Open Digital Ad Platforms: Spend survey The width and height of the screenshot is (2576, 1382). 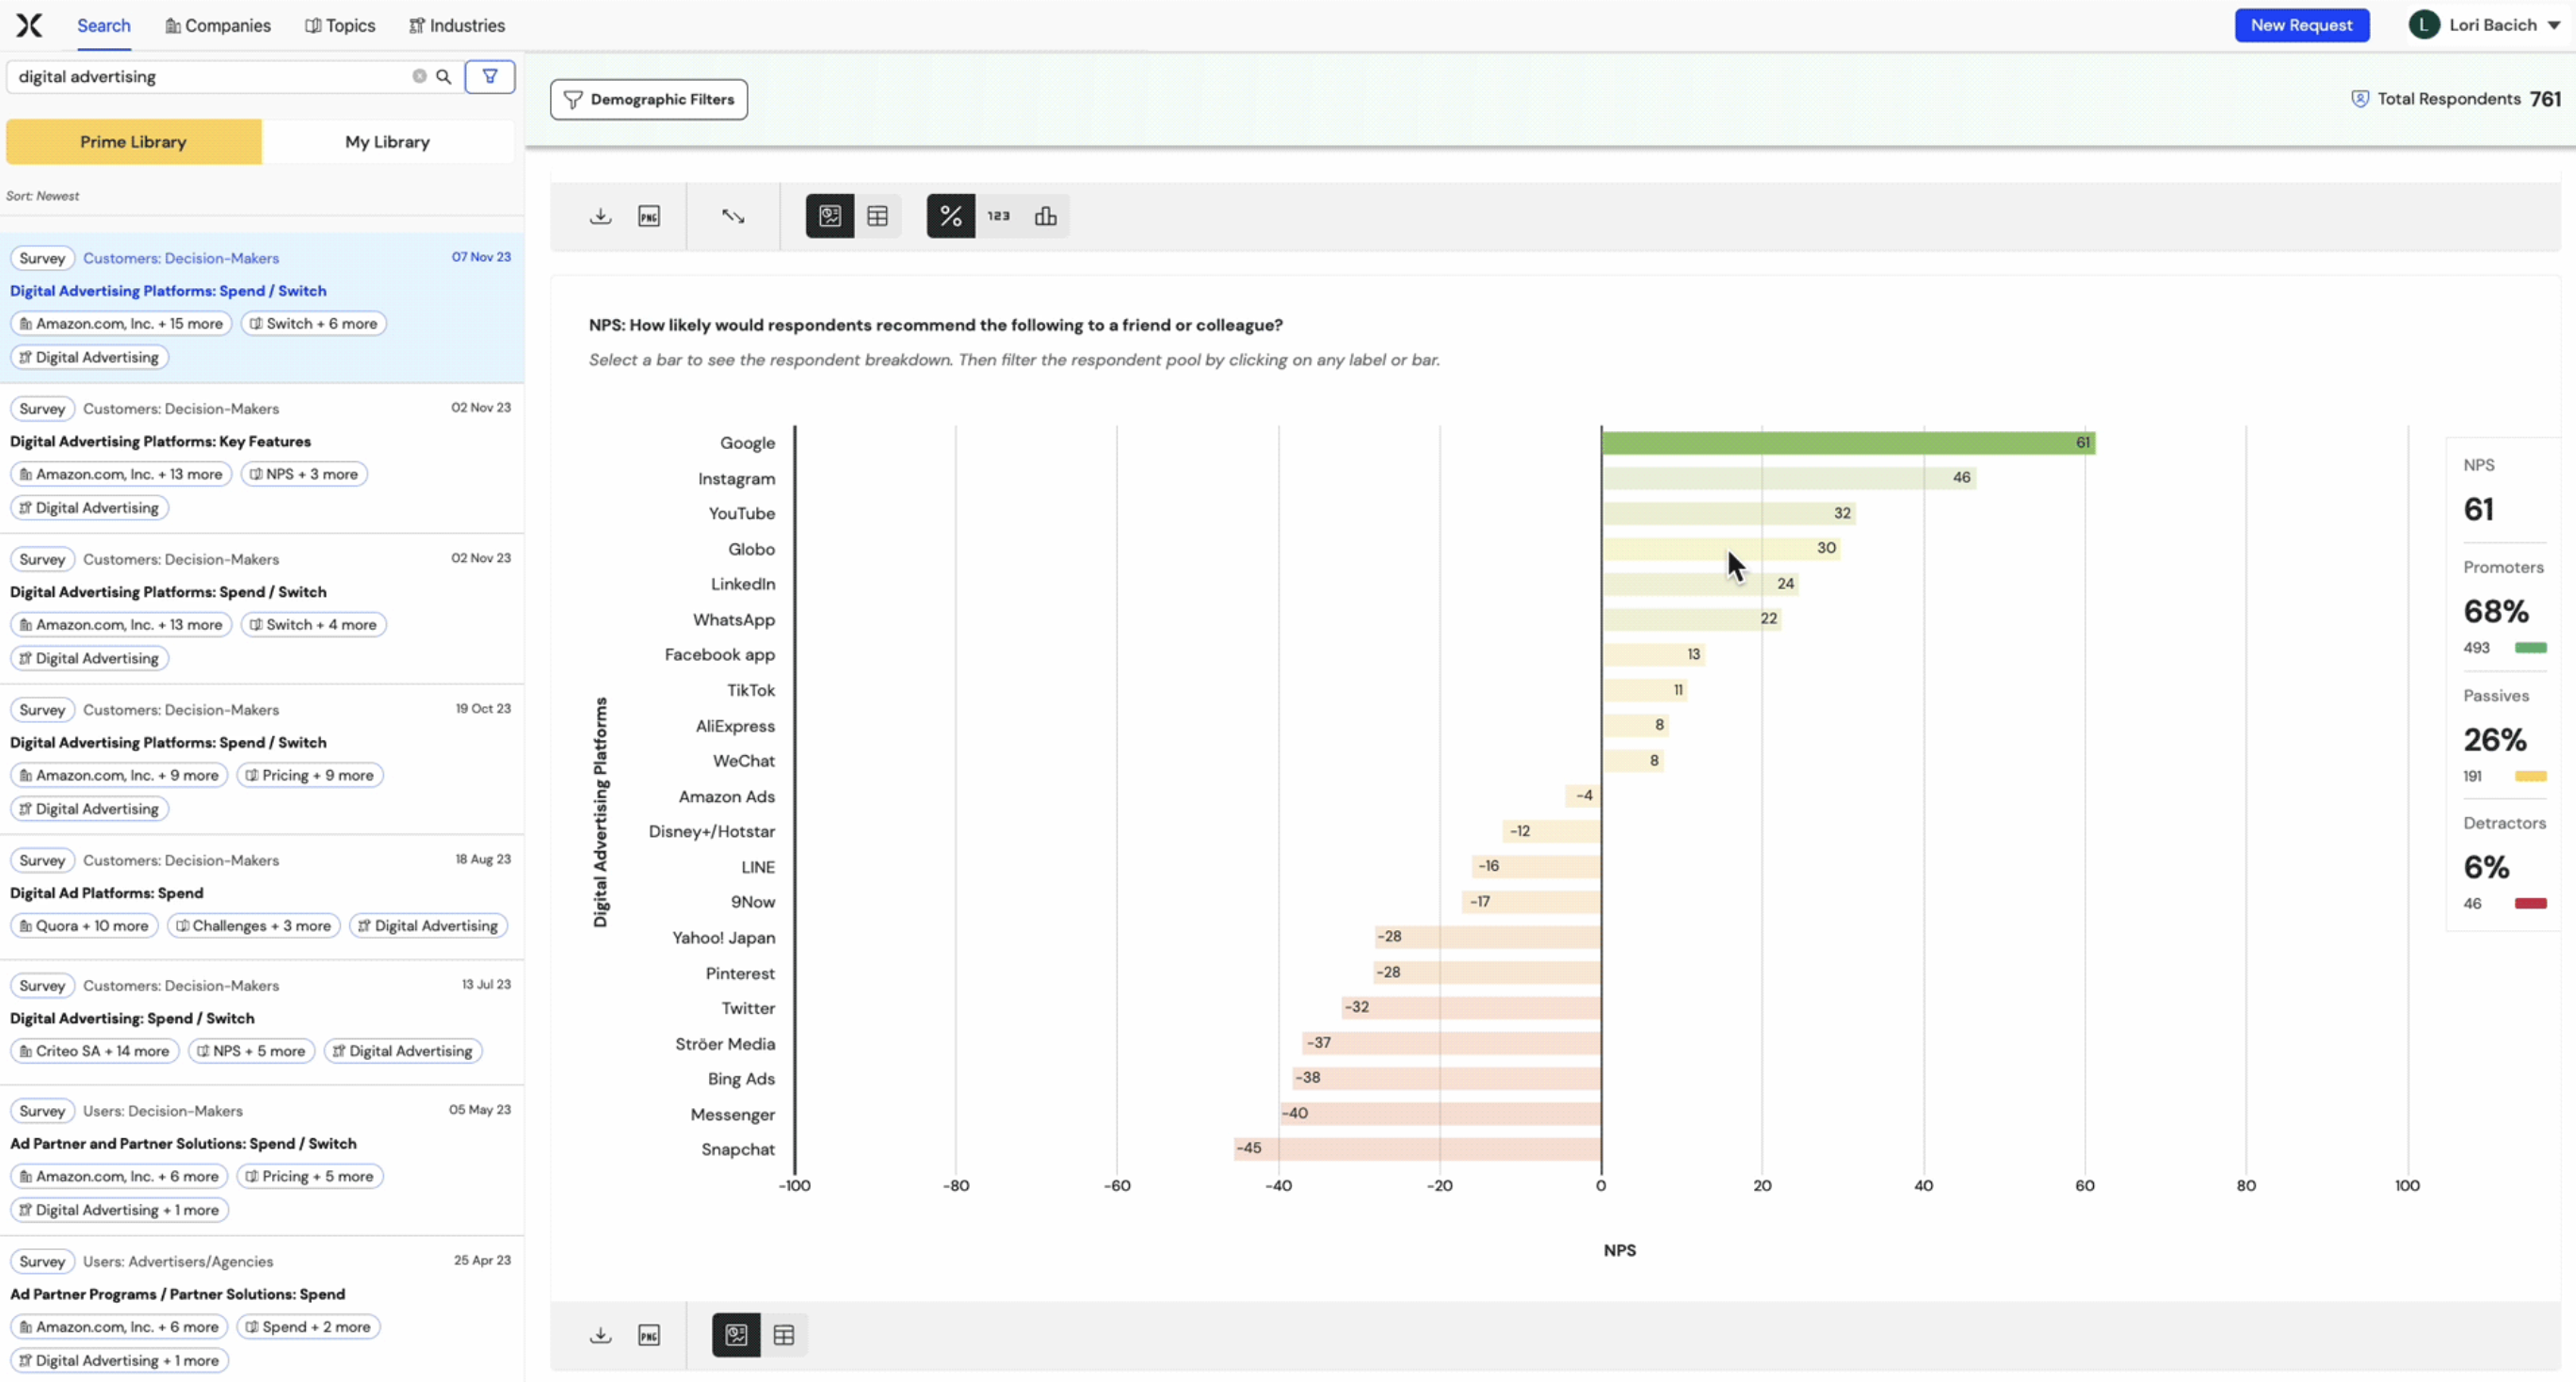(x=106, y=893)
